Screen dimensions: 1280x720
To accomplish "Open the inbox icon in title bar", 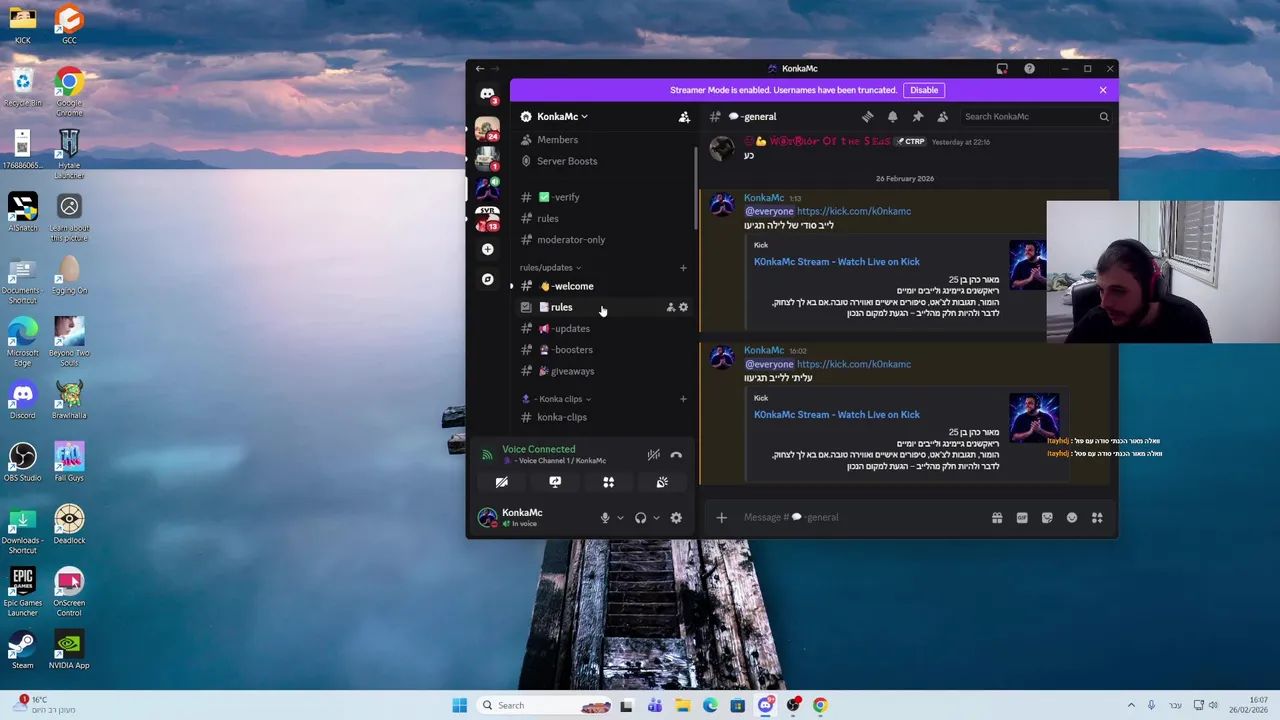I will pos(1002,69).
